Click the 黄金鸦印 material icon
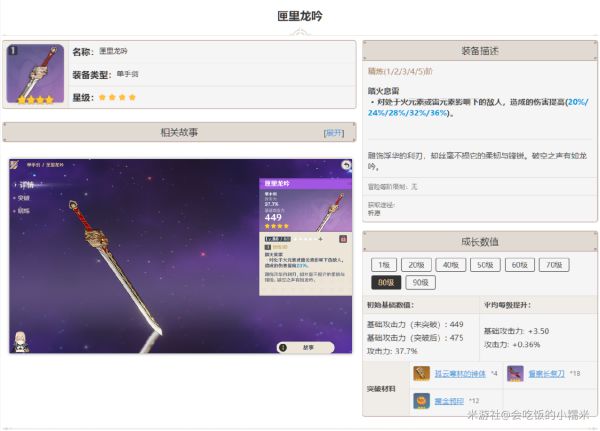600x431 pixels. [x=421, y=401]
